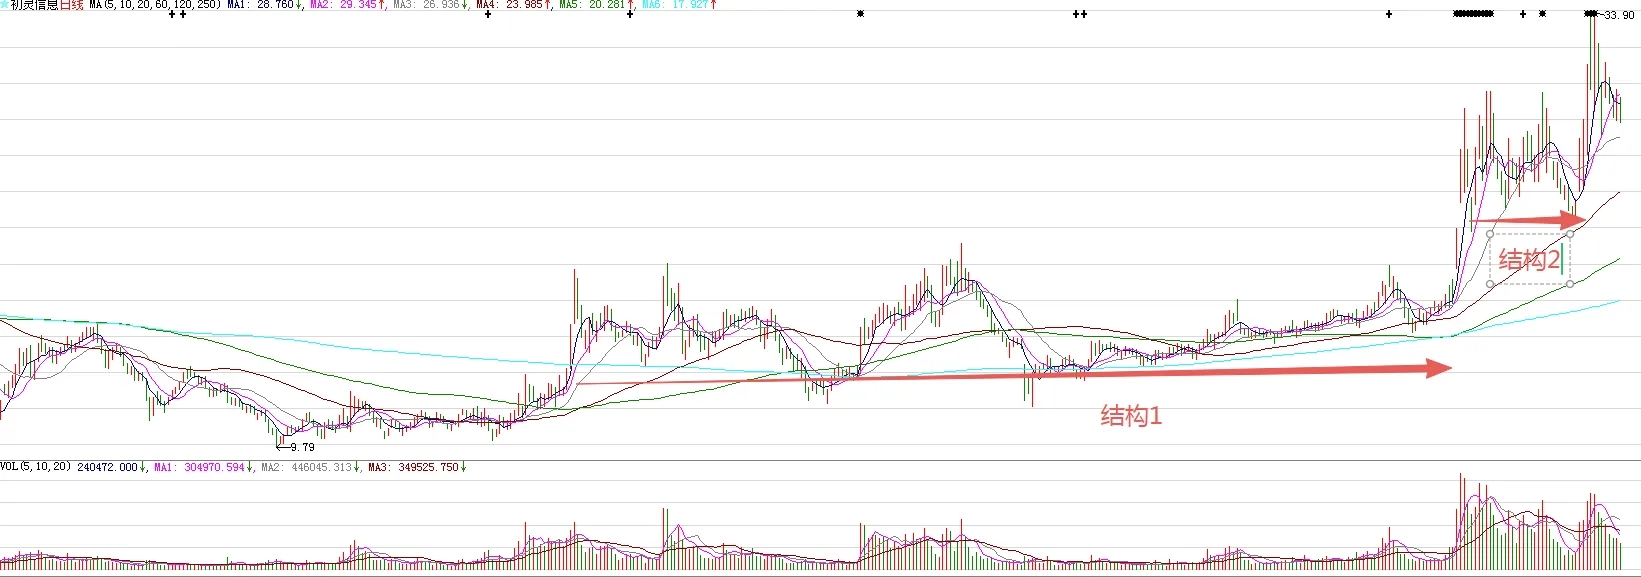Click the star icon beside 初灵信息
This screenshot has width=1641, height=577.
pyautogui.click(x=4, y=5)
